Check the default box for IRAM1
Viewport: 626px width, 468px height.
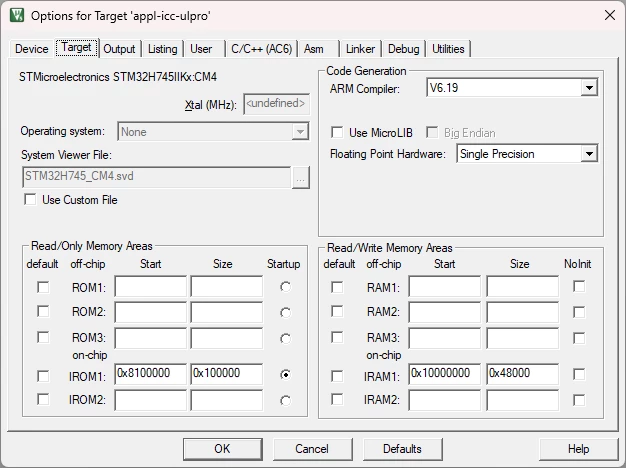coord(337,376)
